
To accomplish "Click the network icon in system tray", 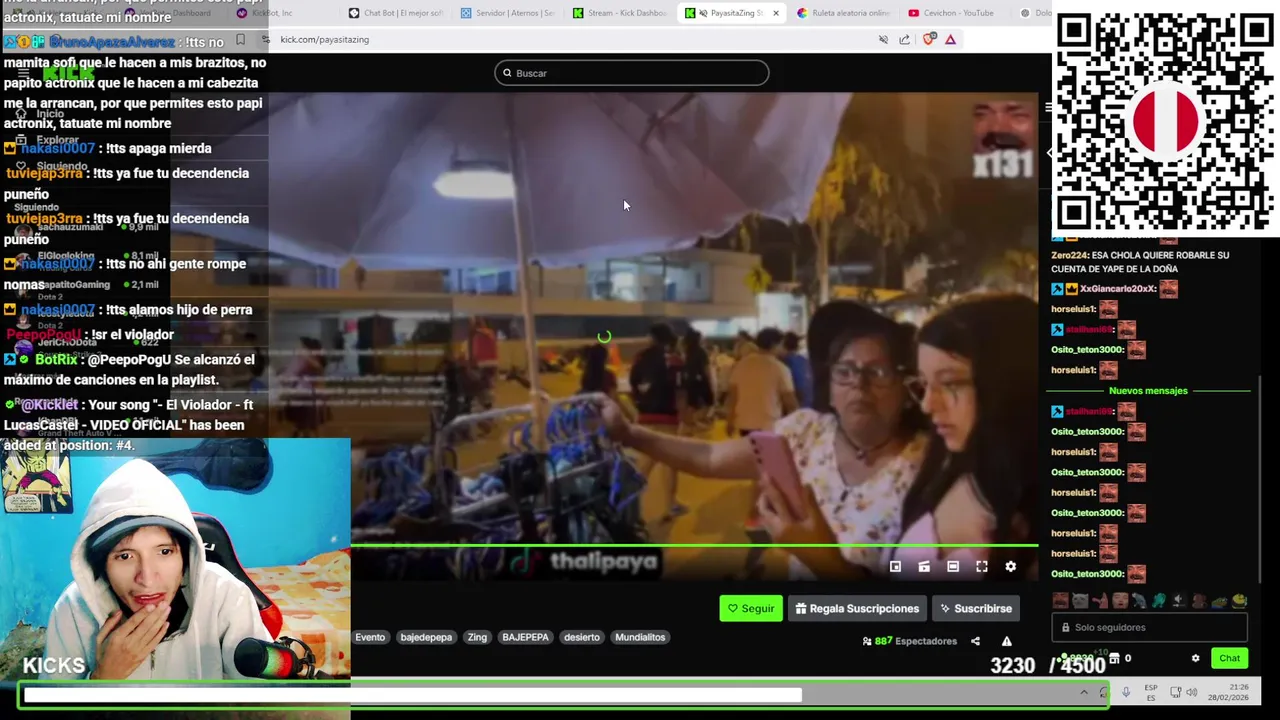I will click(x=1175, y=692).
